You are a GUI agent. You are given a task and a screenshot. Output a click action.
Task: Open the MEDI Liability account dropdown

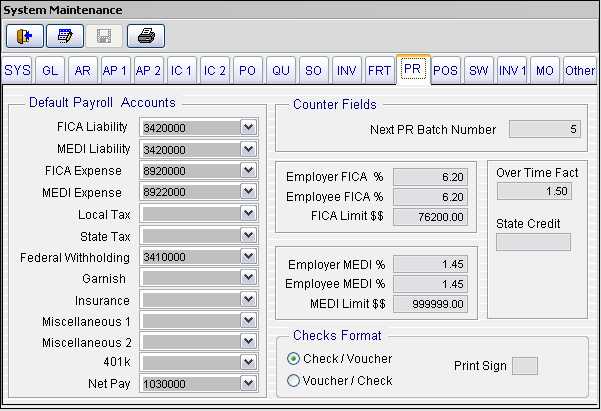[248, 149]
